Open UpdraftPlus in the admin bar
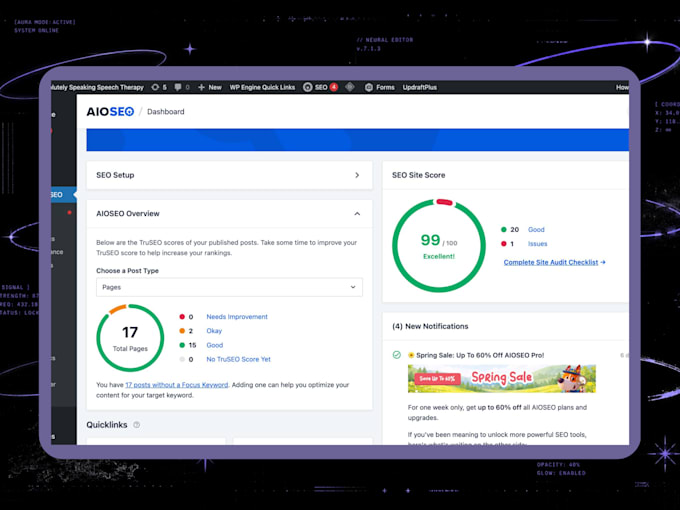The width and height of the screenshot is (680, 510). click(x=419, y=87)
